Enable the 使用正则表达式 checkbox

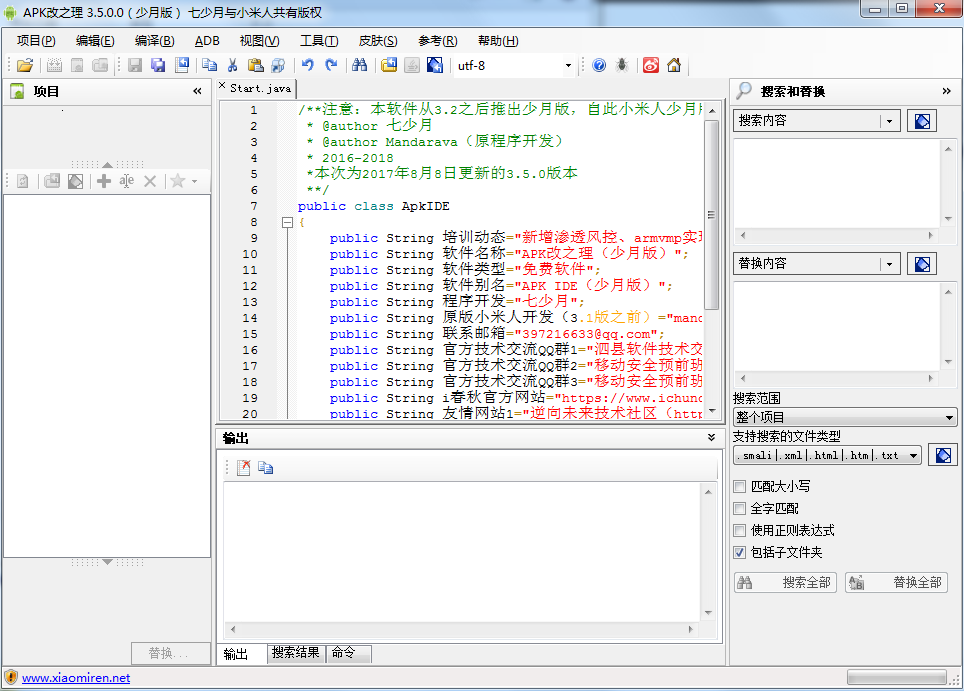pos(740,531)
